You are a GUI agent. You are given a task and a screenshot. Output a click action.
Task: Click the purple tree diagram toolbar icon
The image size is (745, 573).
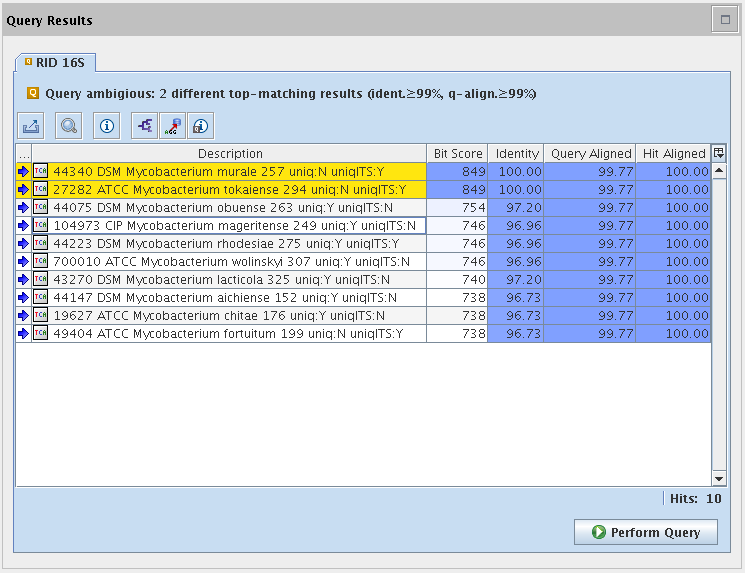click(x=145, y=126)
